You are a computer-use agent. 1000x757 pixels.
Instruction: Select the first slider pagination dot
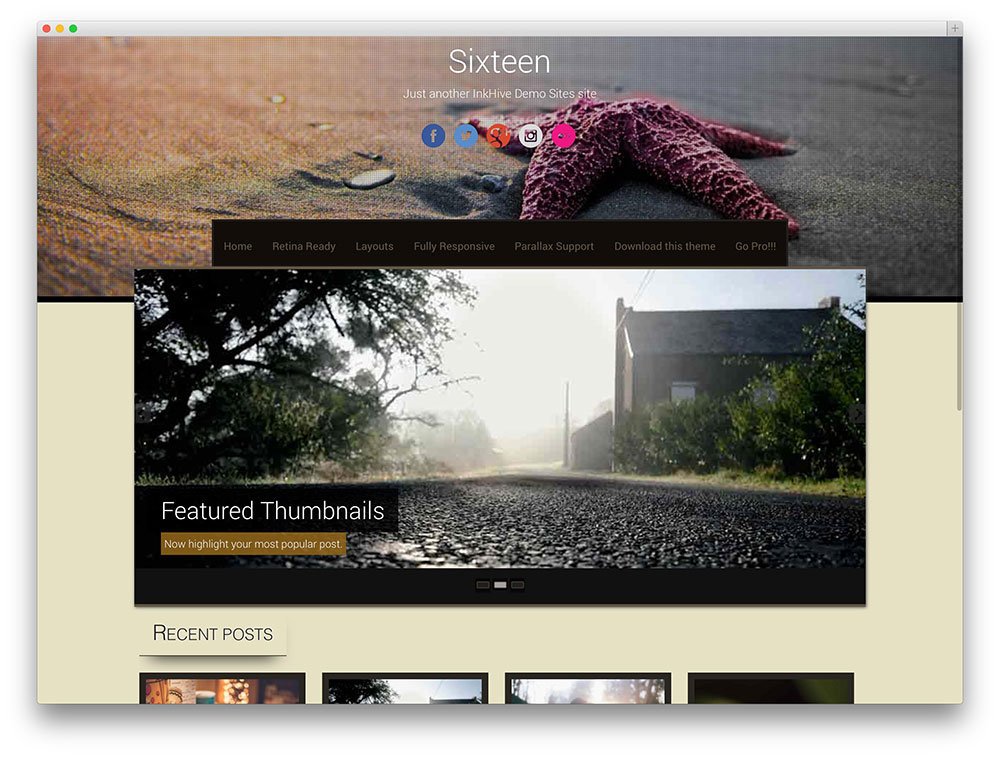coord(483,585)
